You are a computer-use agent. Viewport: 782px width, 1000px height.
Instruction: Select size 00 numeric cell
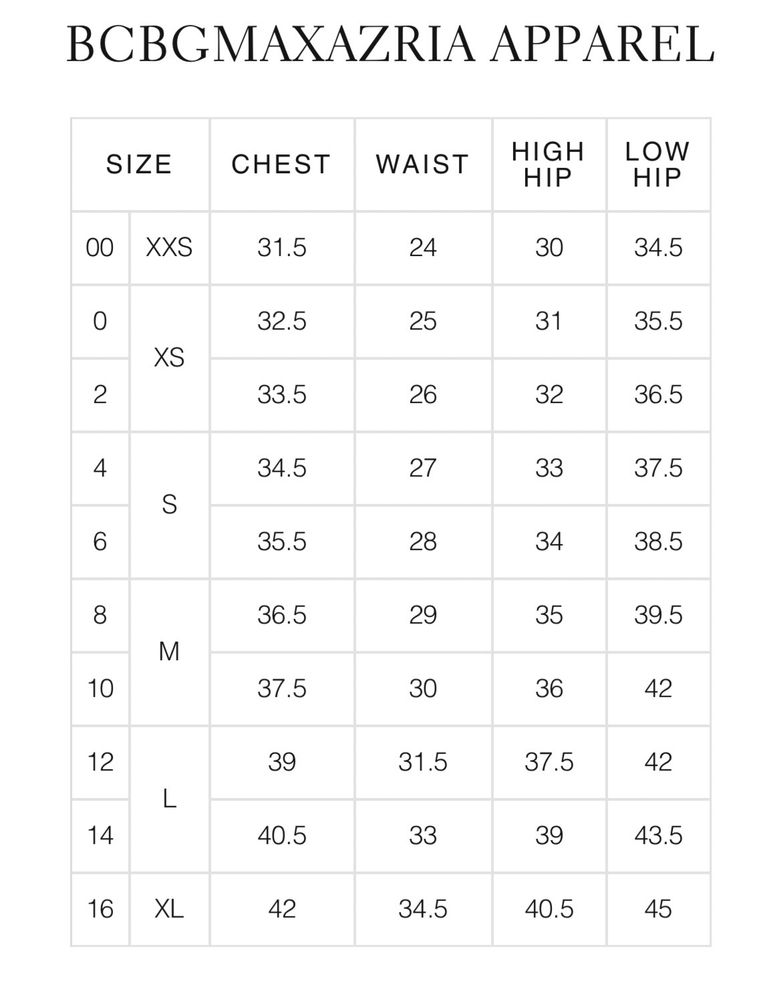(x=100, y=247)
